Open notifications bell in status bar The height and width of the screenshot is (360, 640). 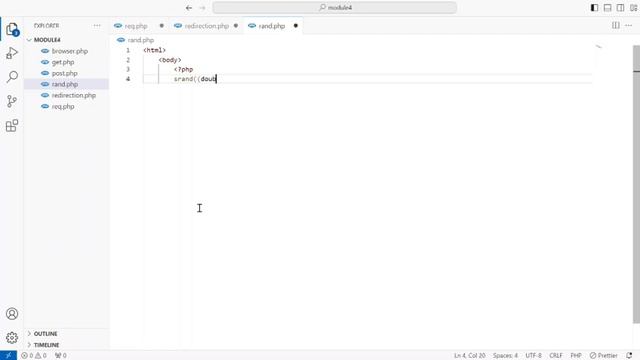[629, 356]
